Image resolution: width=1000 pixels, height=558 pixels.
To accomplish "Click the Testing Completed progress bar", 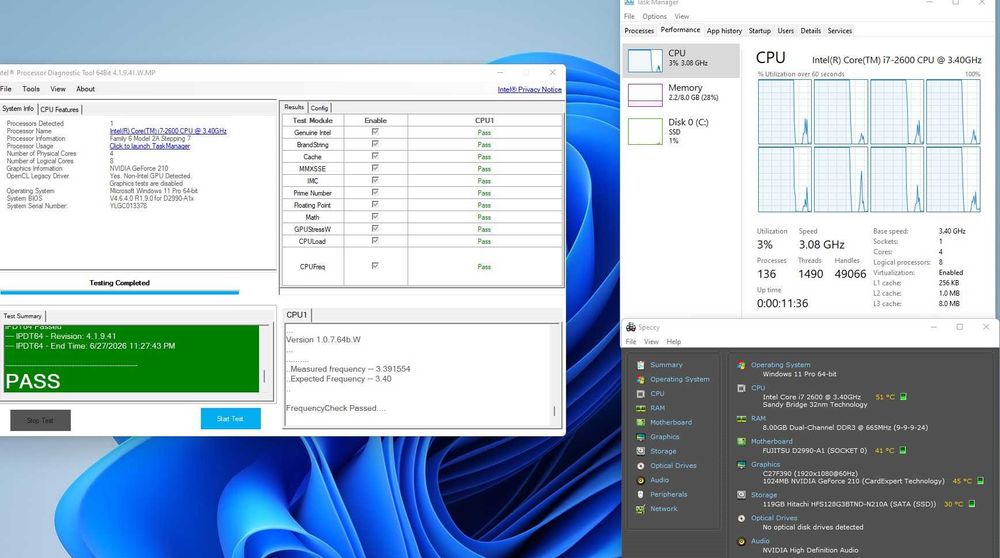I will click(x=119, y=292).
